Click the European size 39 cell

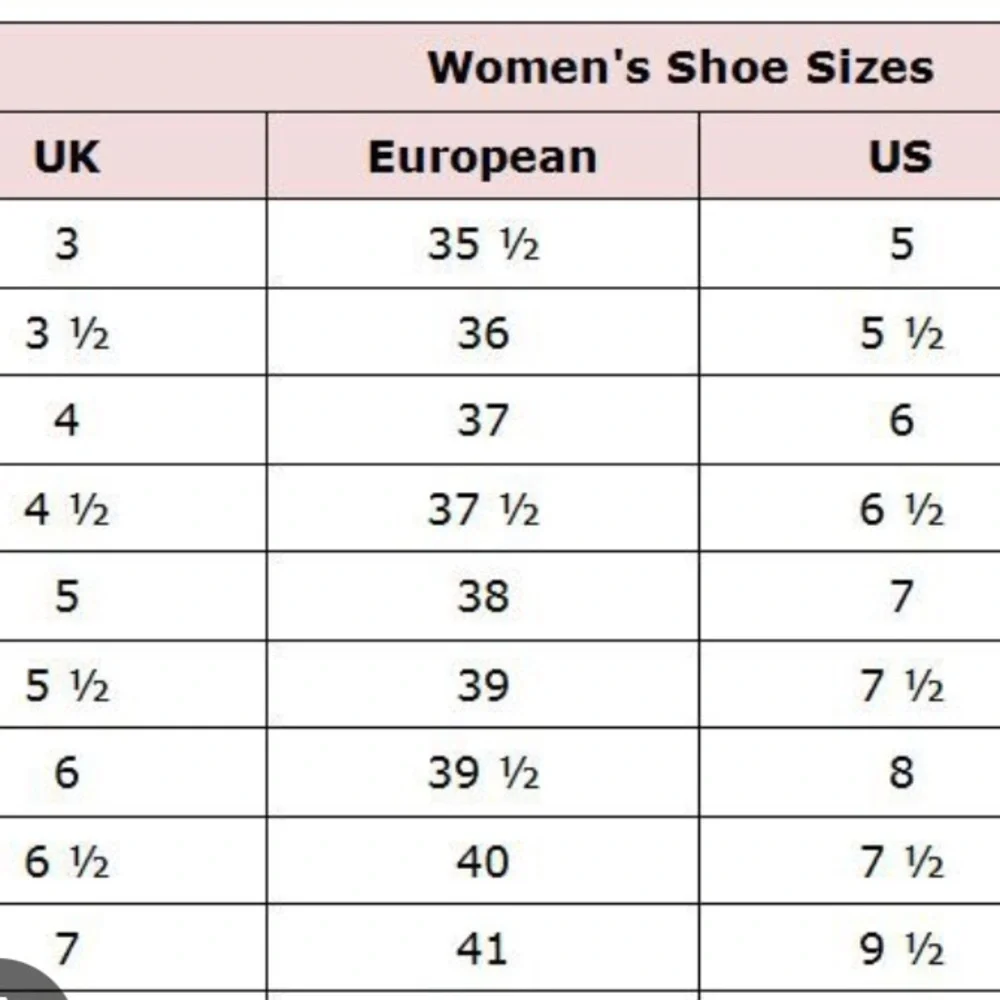click(x=483, y=685)
